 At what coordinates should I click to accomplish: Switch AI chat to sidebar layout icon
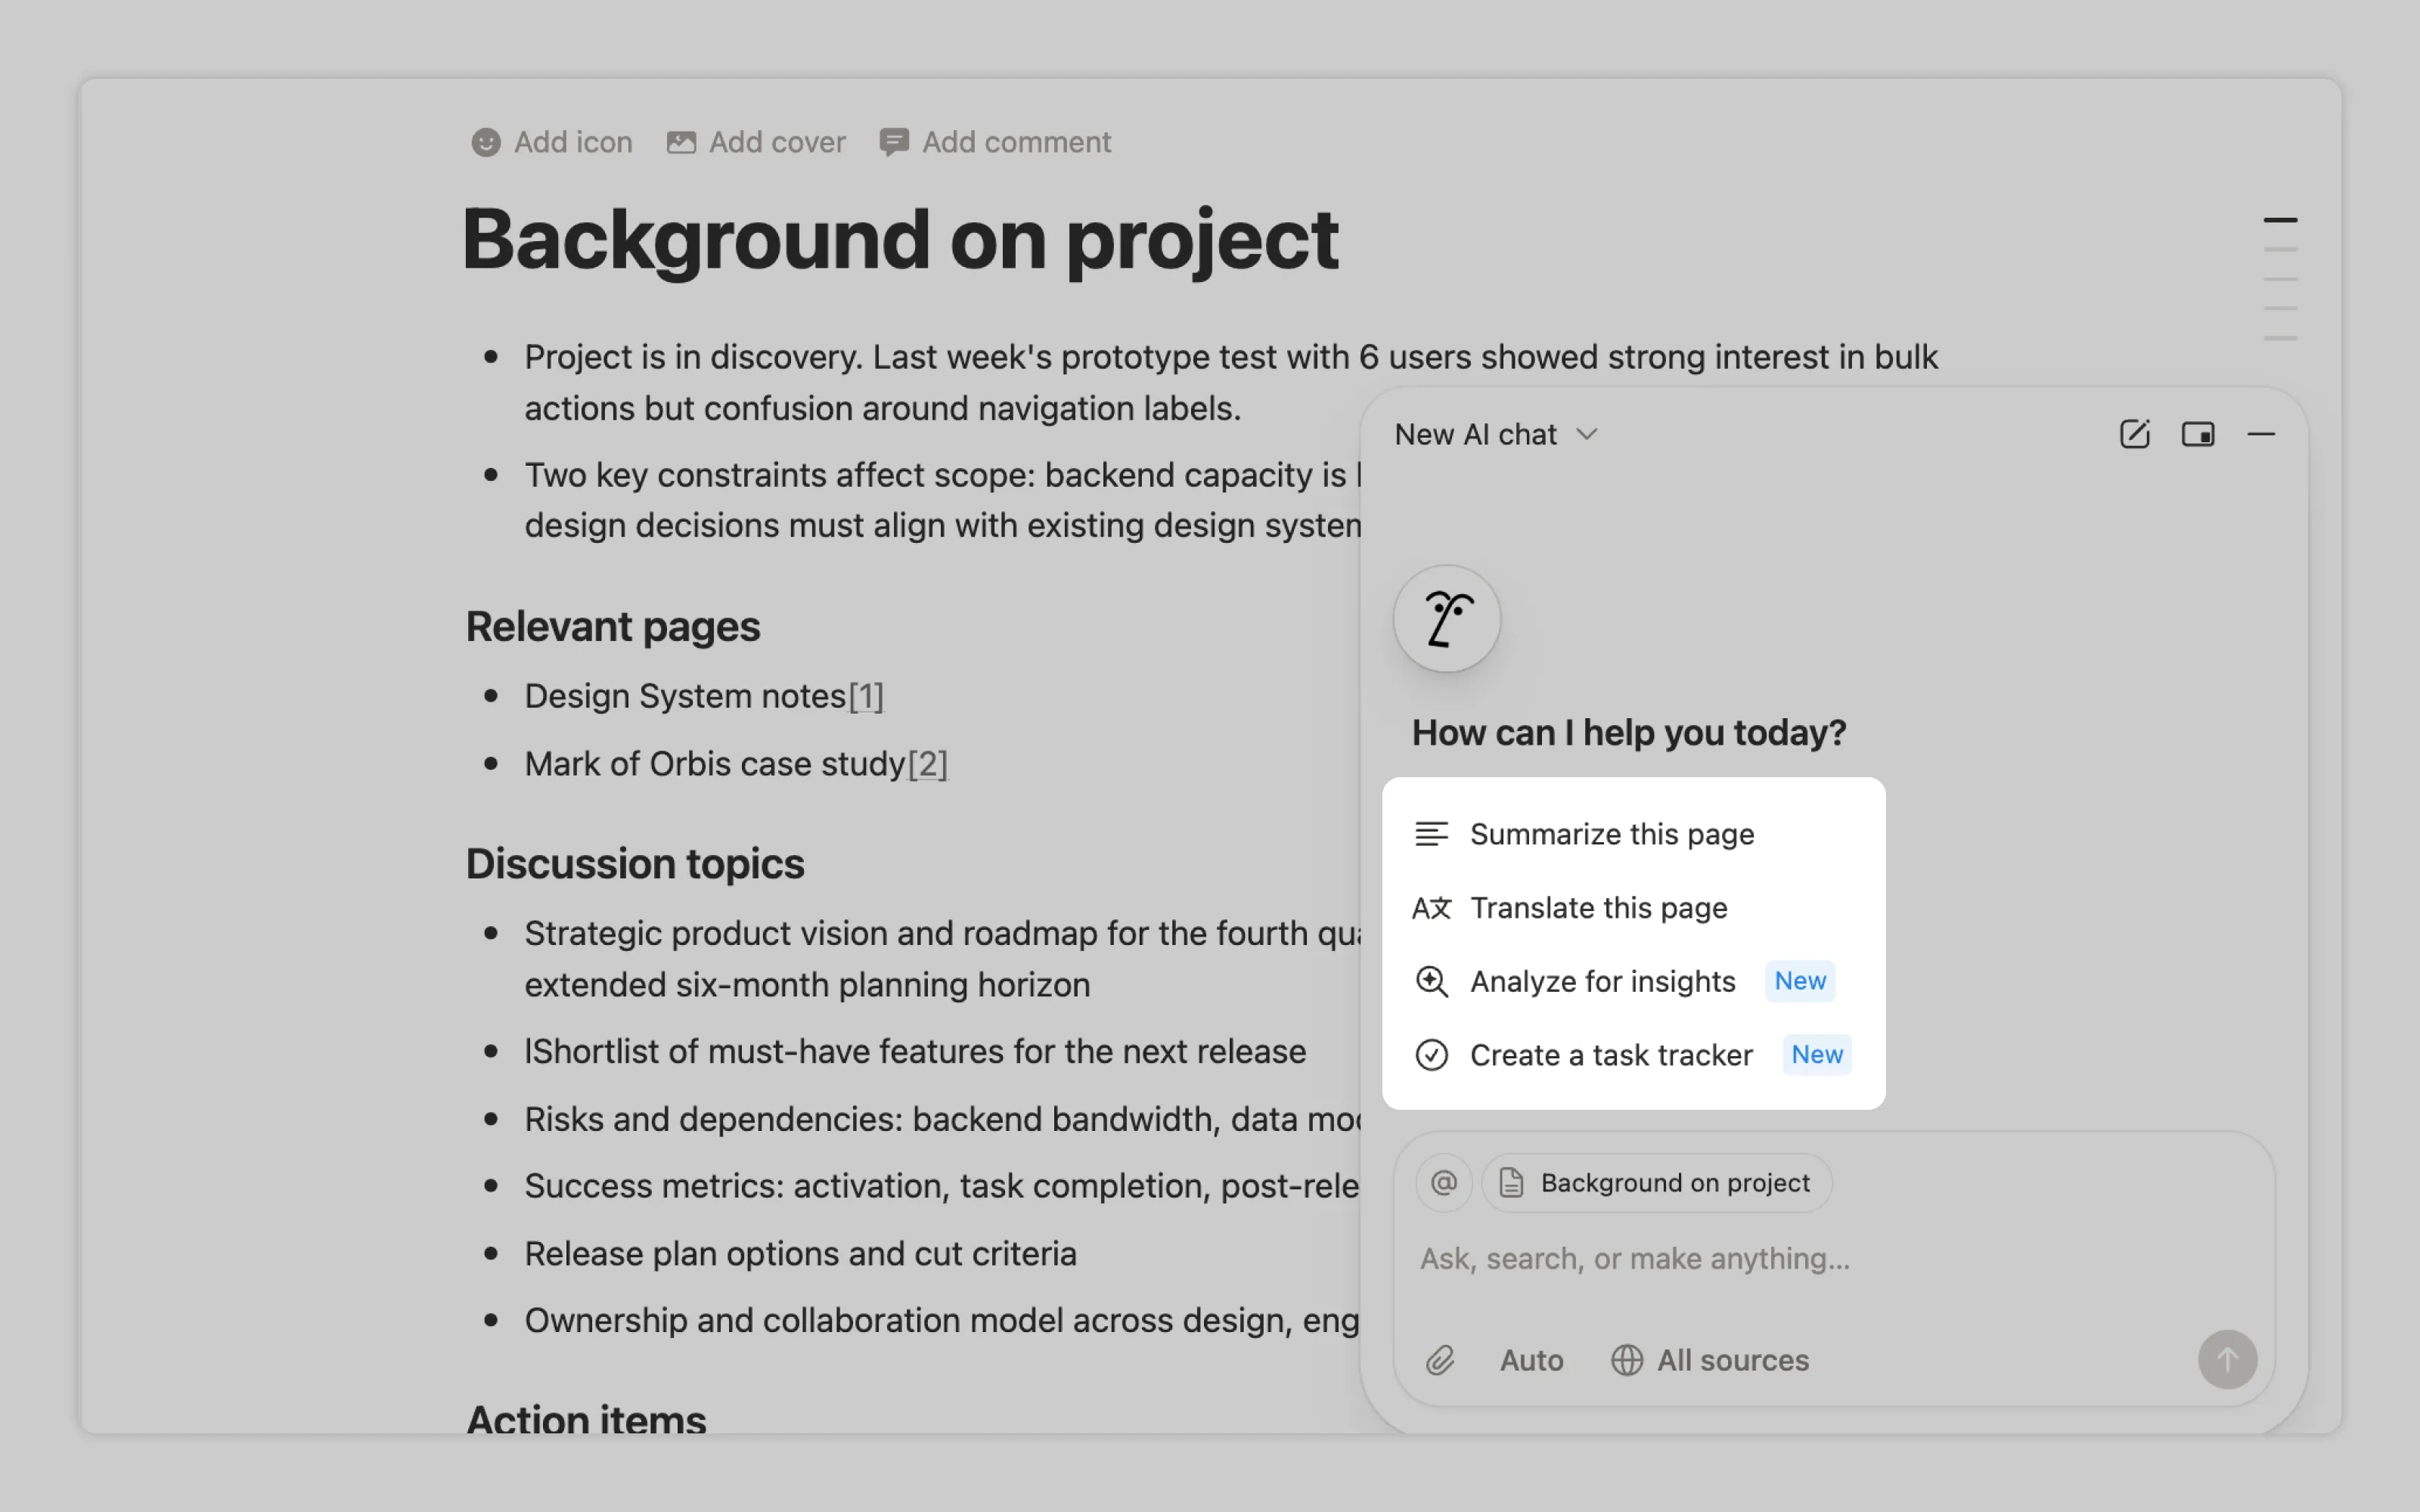[2197, 434]
